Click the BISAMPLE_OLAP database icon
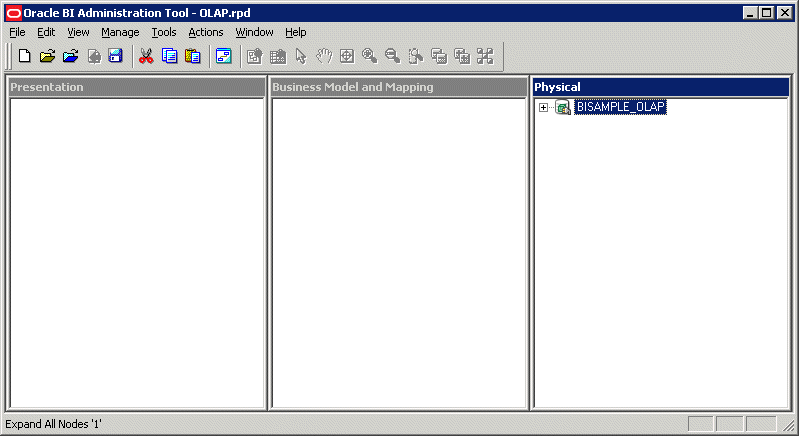Image resolution: width=799 pixels, height=436 pixels. point(563,107)
